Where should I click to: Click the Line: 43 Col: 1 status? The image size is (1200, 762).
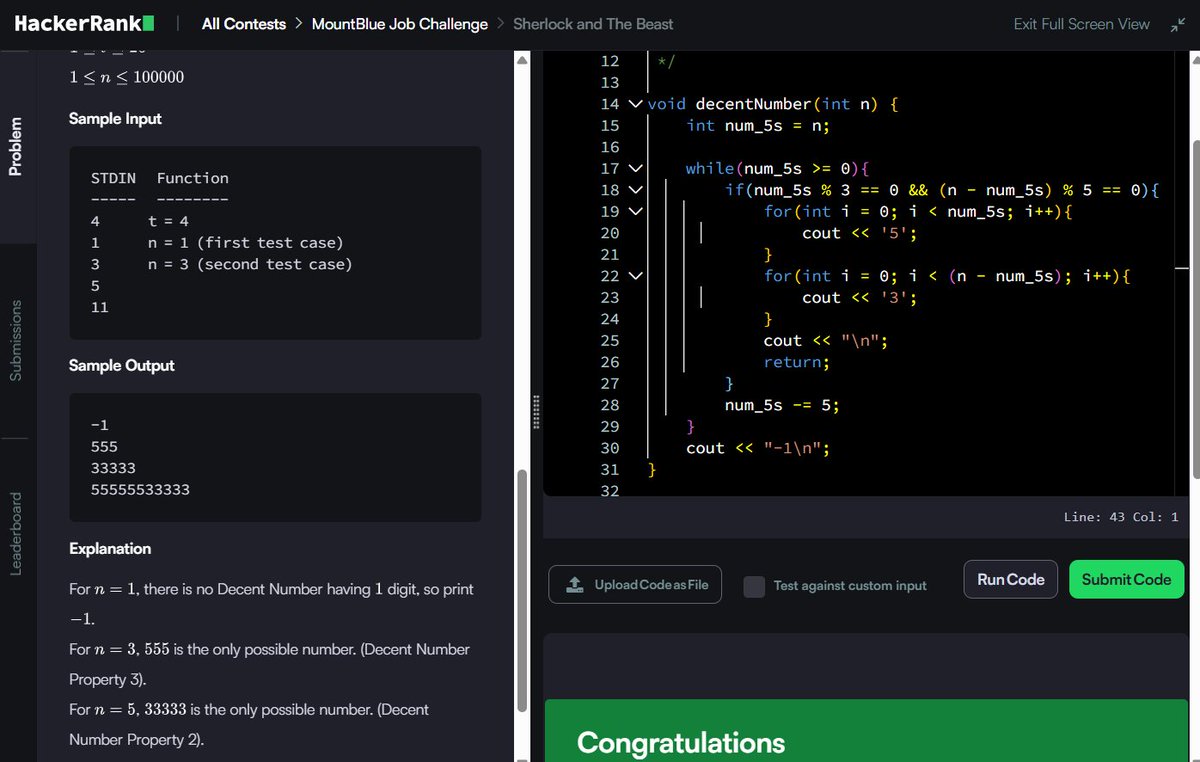click(x=1121, y=517)
